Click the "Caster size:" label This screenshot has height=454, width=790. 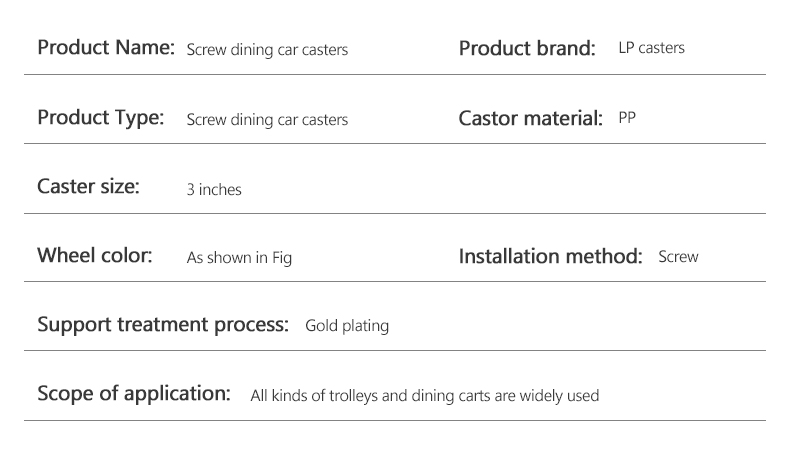pyautogui.click(x=88, y=187)
